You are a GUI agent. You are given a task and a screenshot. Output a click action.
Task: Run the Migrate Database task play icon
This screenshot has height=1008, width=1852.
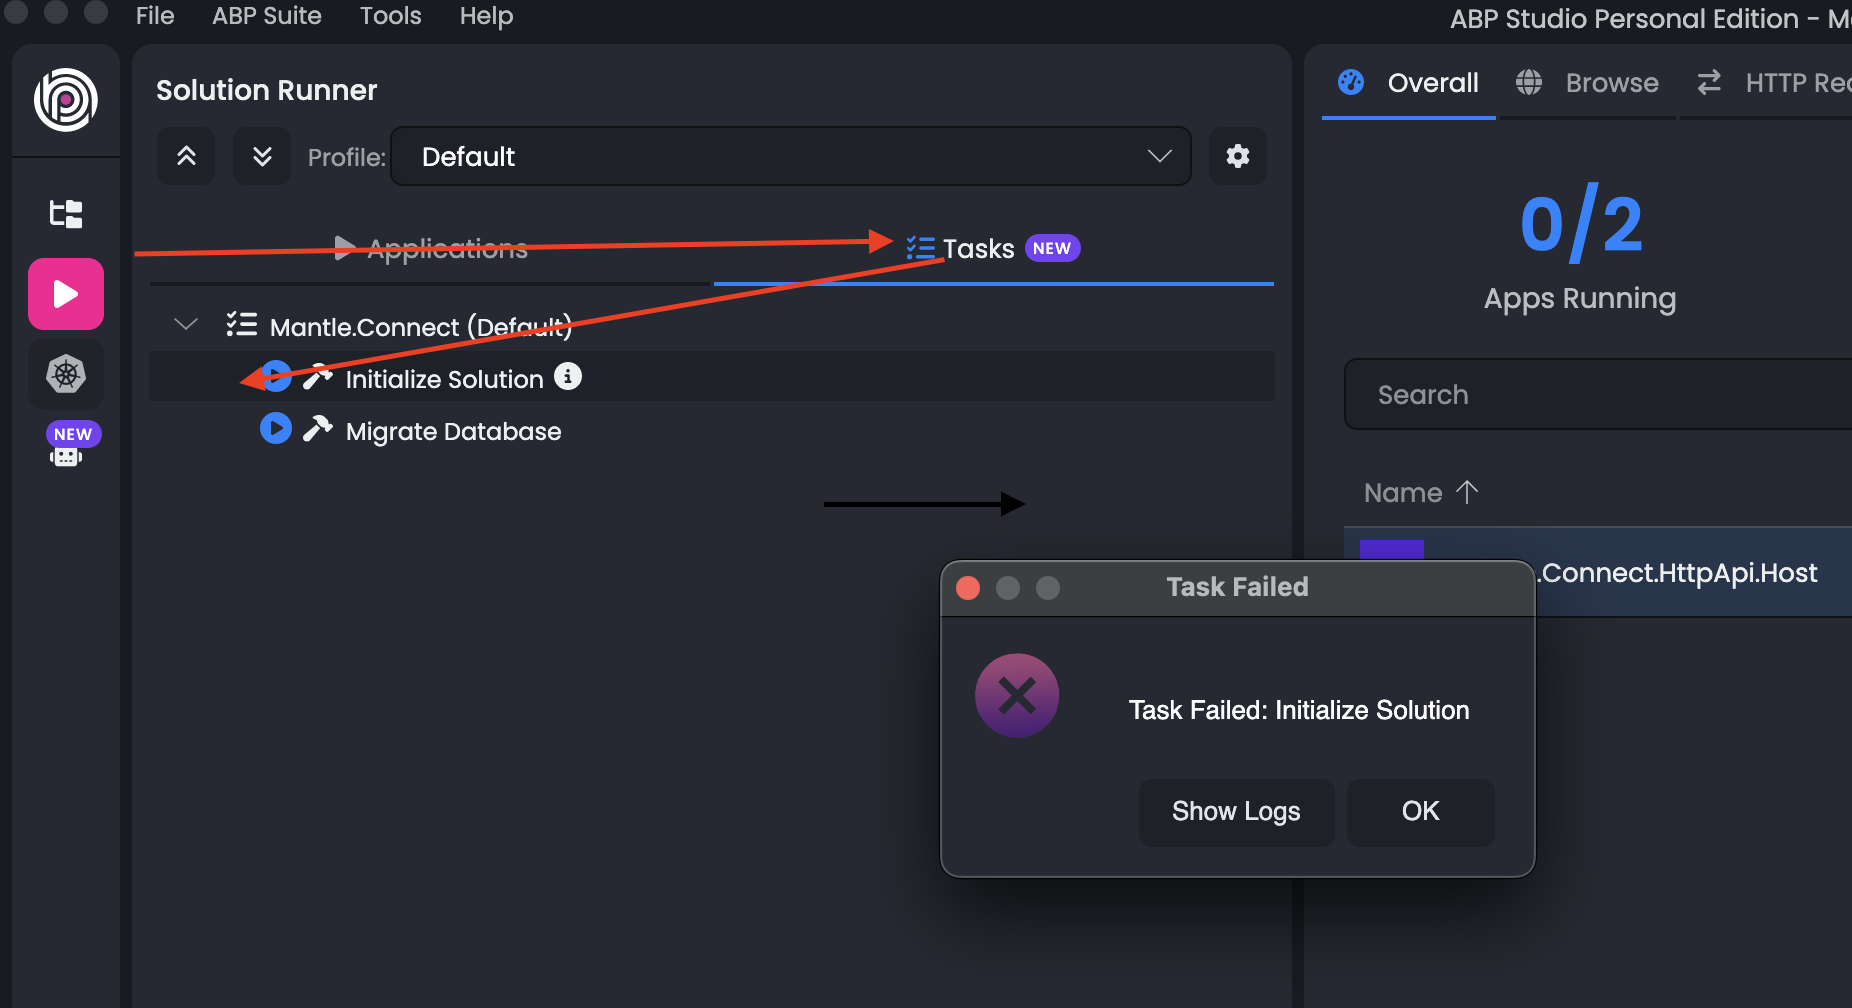tap(276, 429)
